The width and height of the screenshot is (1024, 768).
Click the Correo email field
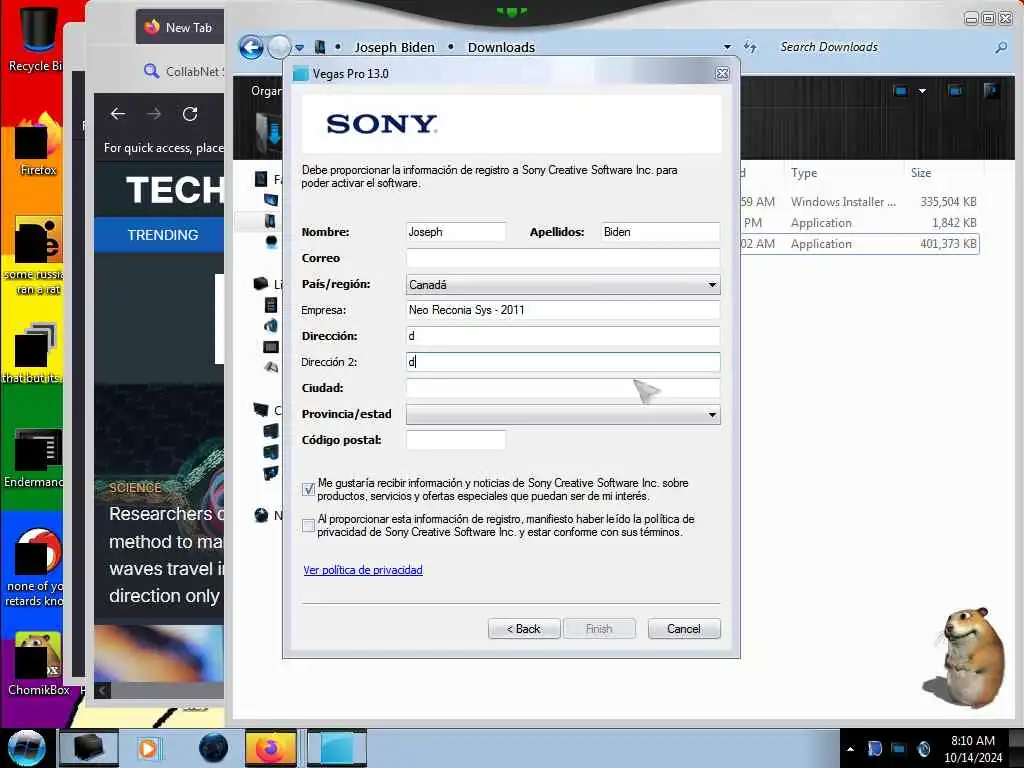tap(563, 258)
